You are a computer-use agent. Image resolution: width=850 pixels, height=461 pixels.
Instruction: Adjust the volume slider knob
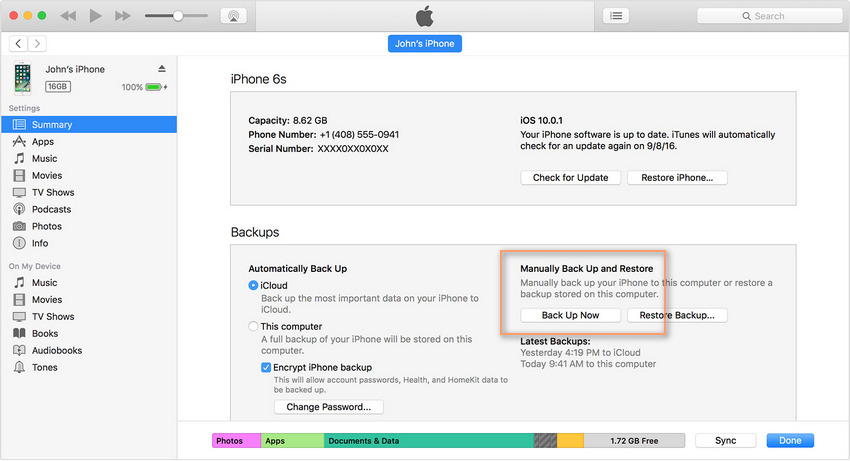coord(178,16)
